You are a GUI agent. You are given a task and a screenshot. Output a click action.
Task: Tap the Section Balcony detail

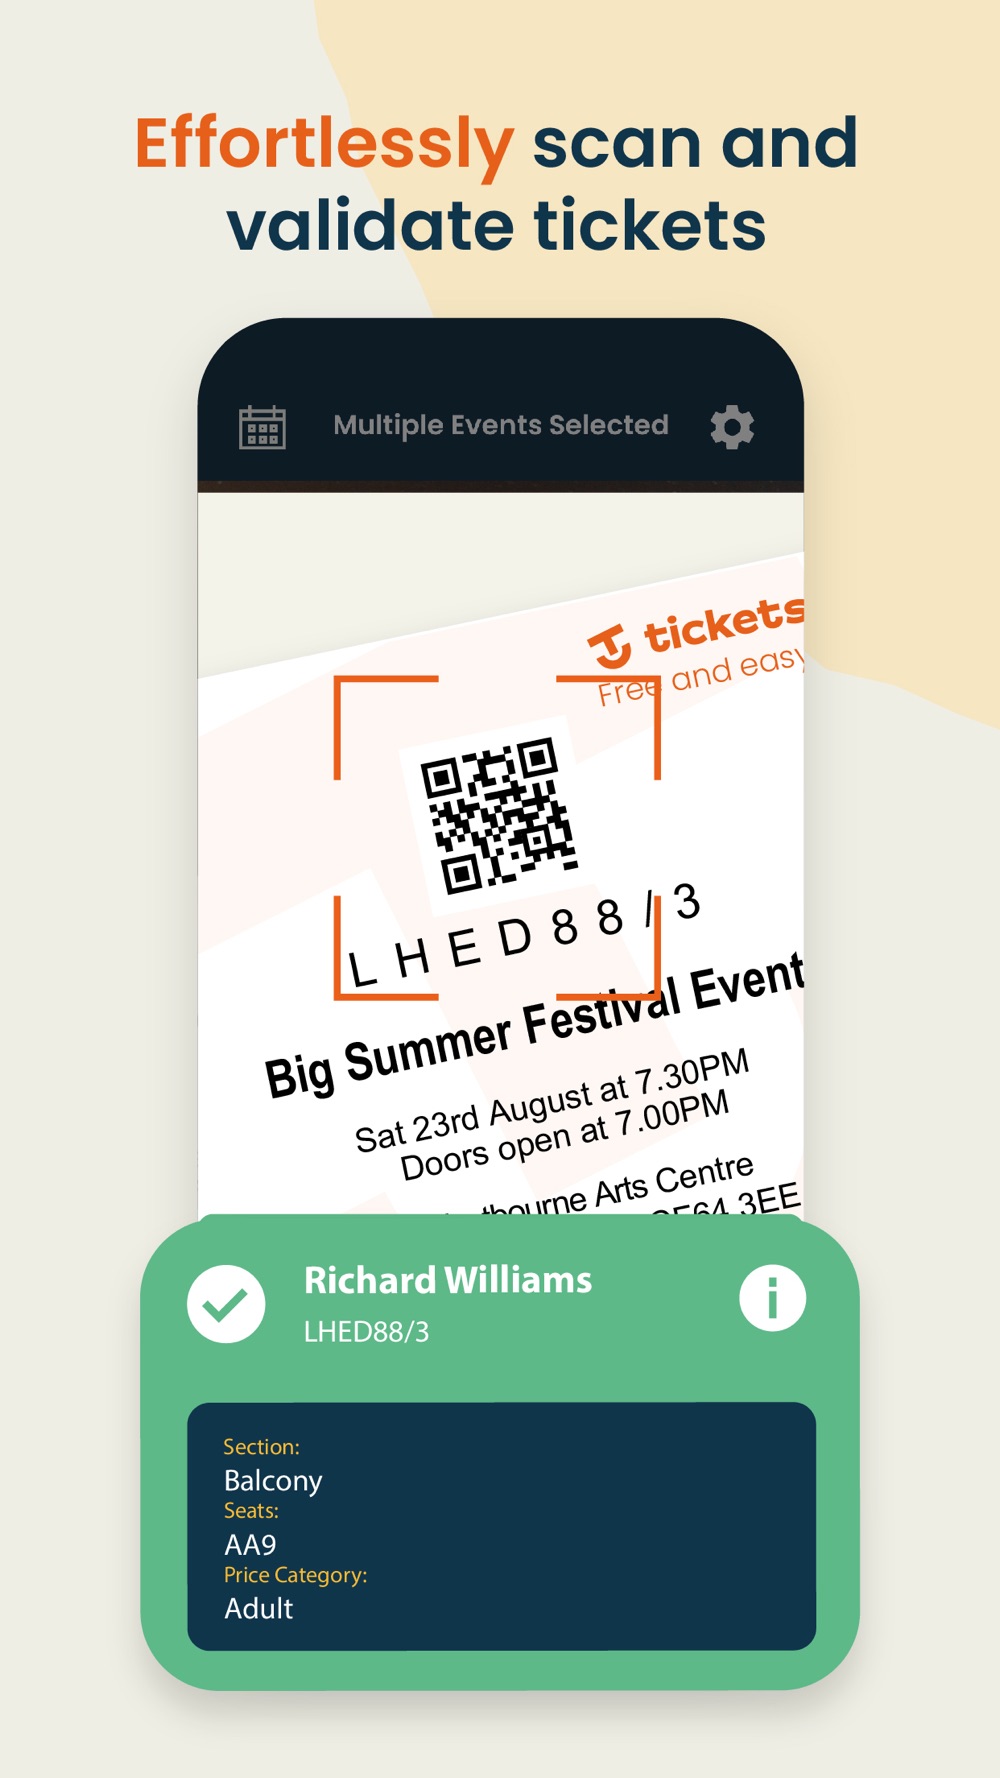272,1467
